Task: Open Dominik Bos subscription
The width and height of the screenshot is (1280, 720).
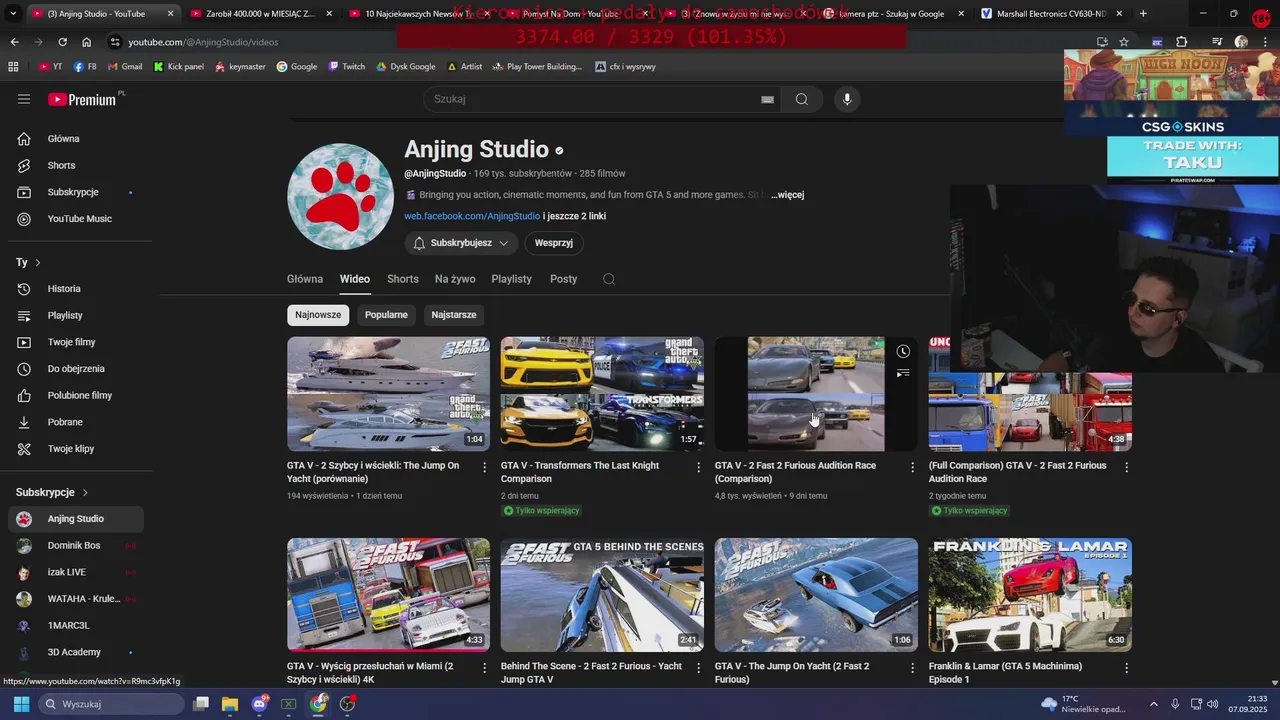Action: [x=76, y=546]
